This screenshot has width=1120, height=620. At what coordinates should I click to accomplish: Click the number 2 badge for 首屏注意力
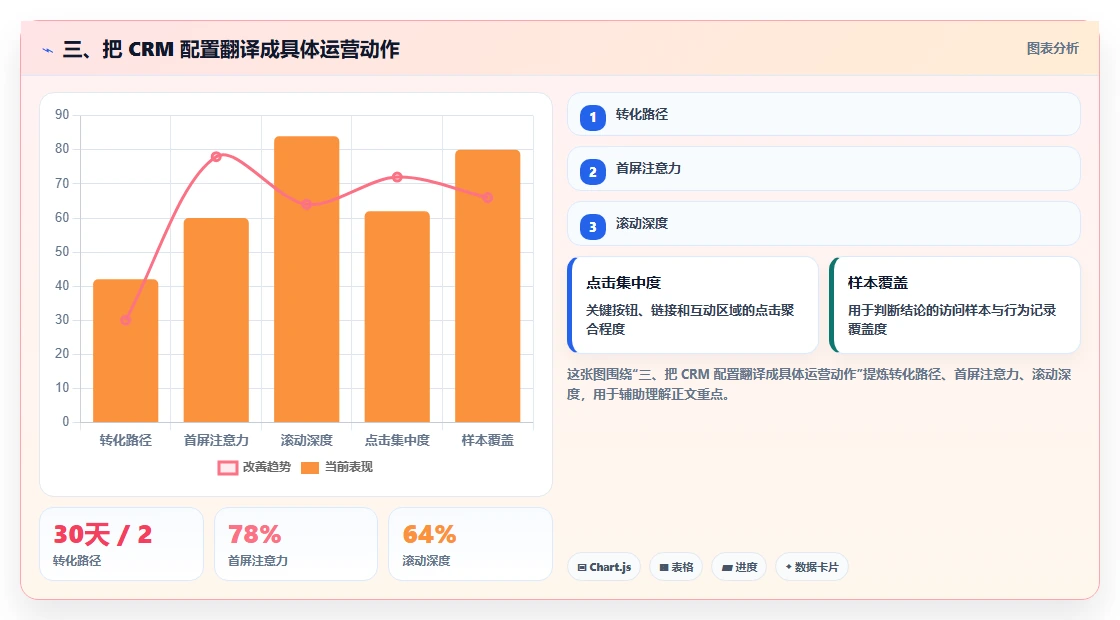point(592,172)
